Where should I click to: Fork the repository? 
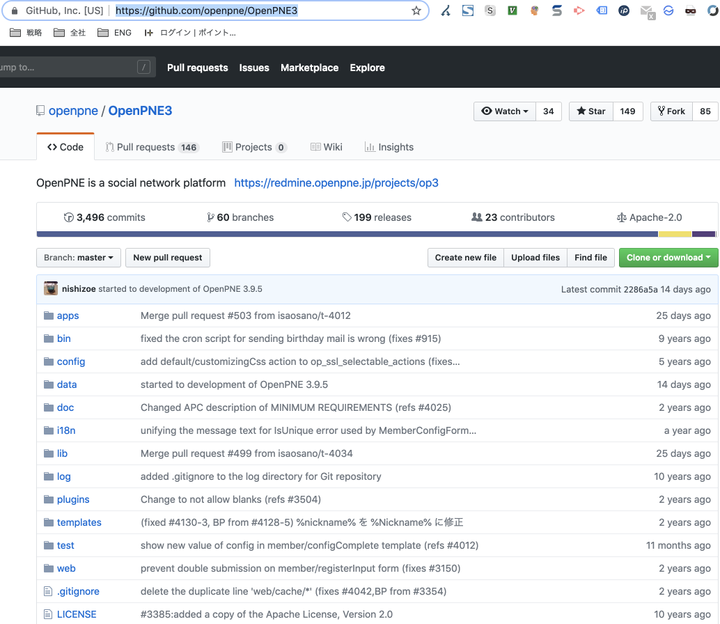click(671, 111)
